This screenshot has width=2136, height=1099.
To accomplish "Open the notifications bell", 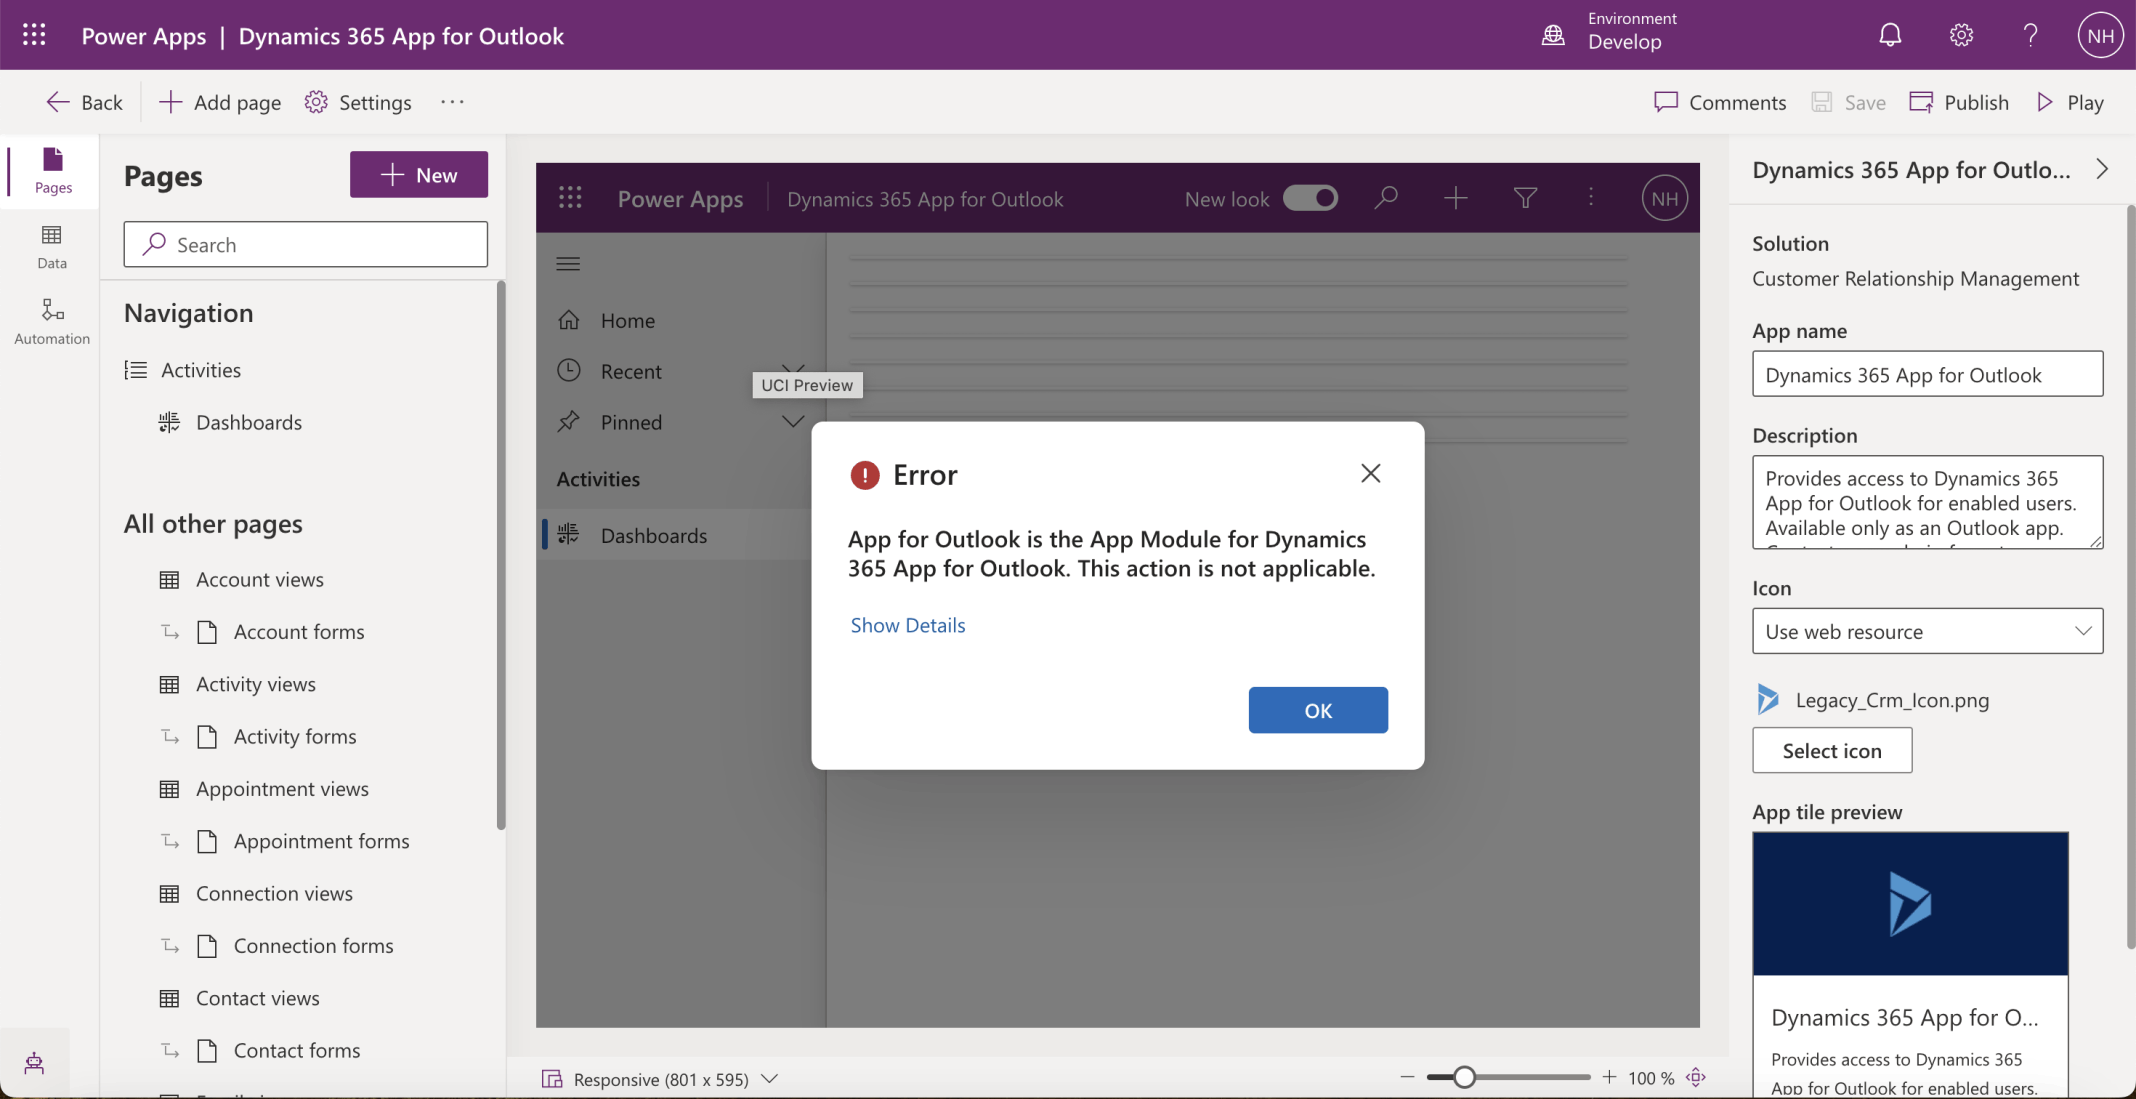I will pos(1890,34).
